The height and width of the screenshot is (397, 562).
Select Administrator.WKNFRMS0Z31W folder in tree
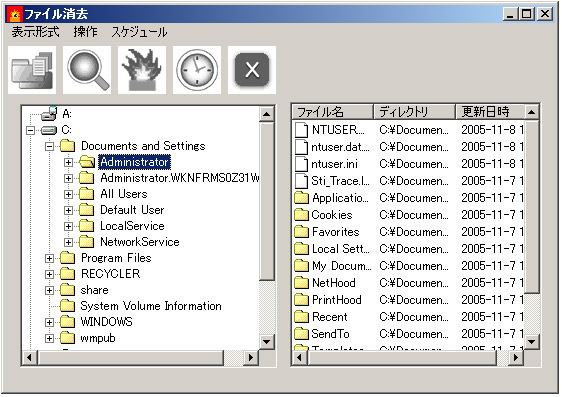coord(180,178)
